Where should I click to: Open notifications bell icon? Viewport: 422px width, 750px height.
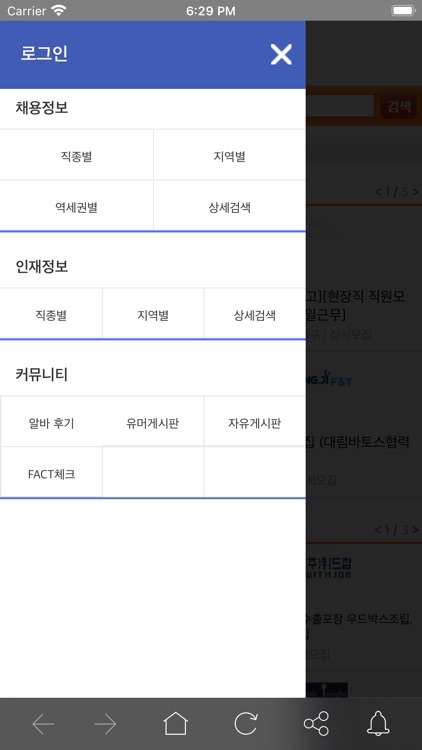point(378,723)
